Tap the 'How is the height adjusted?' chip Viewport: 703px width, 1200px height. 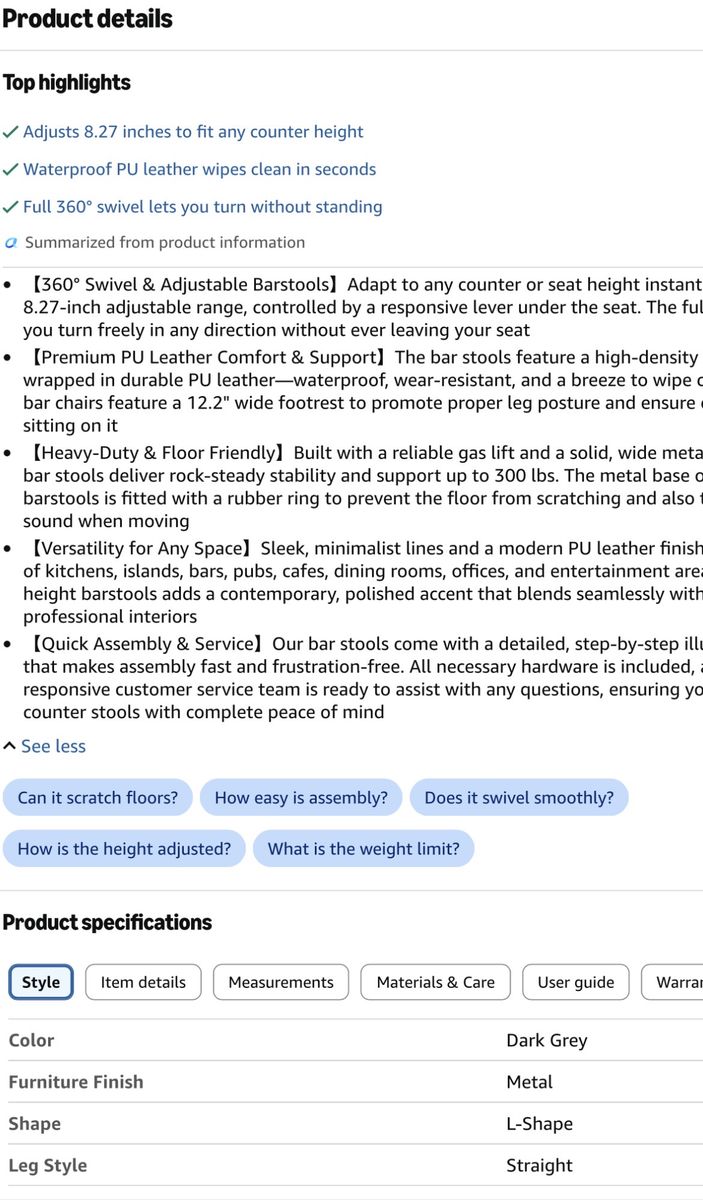coord(124,848)
